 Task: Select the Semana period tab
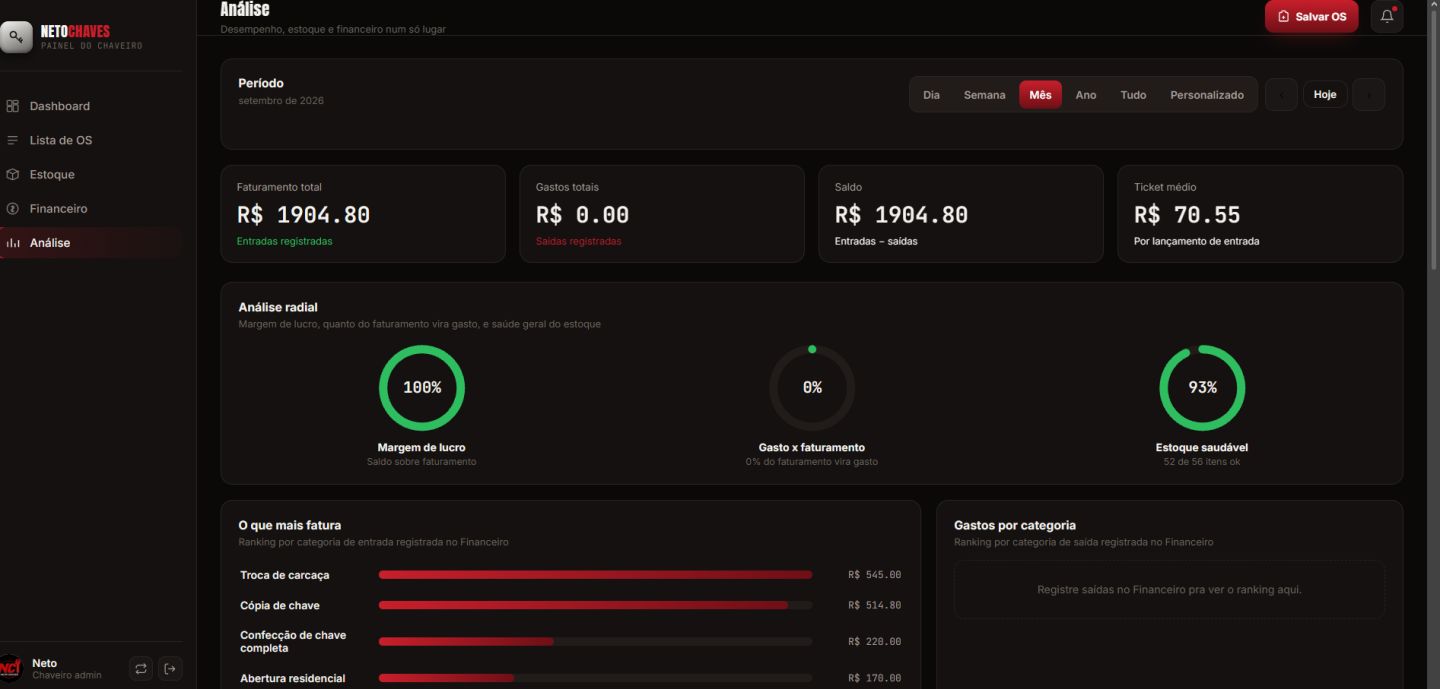pos(984,95)
